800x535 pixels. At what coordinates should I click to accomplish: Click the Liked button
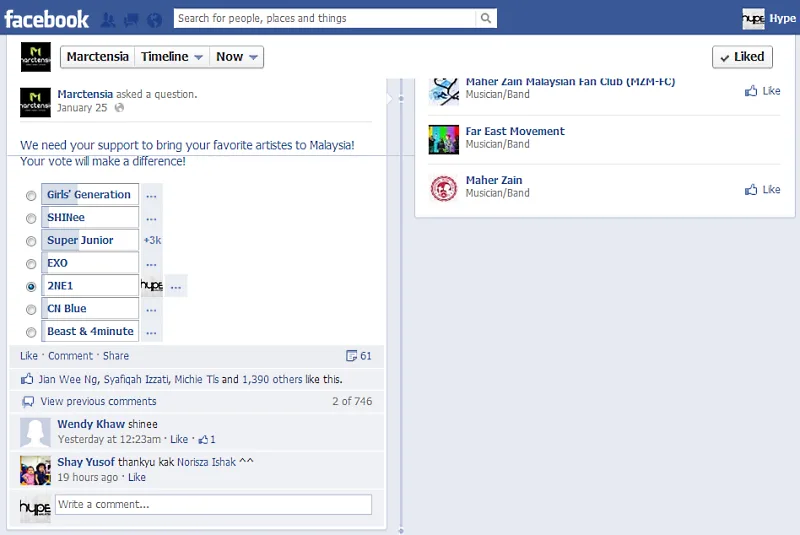pos(742,57)
